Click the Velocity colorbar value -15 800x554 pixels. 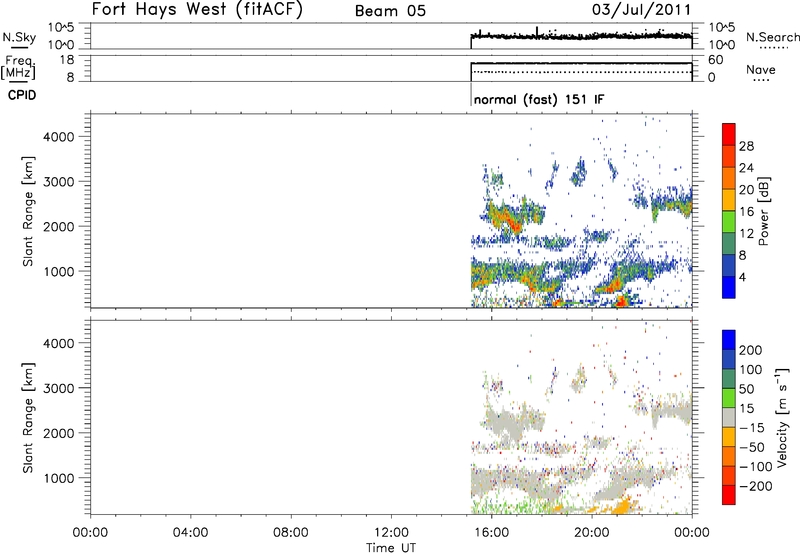(x=753, y=428)
